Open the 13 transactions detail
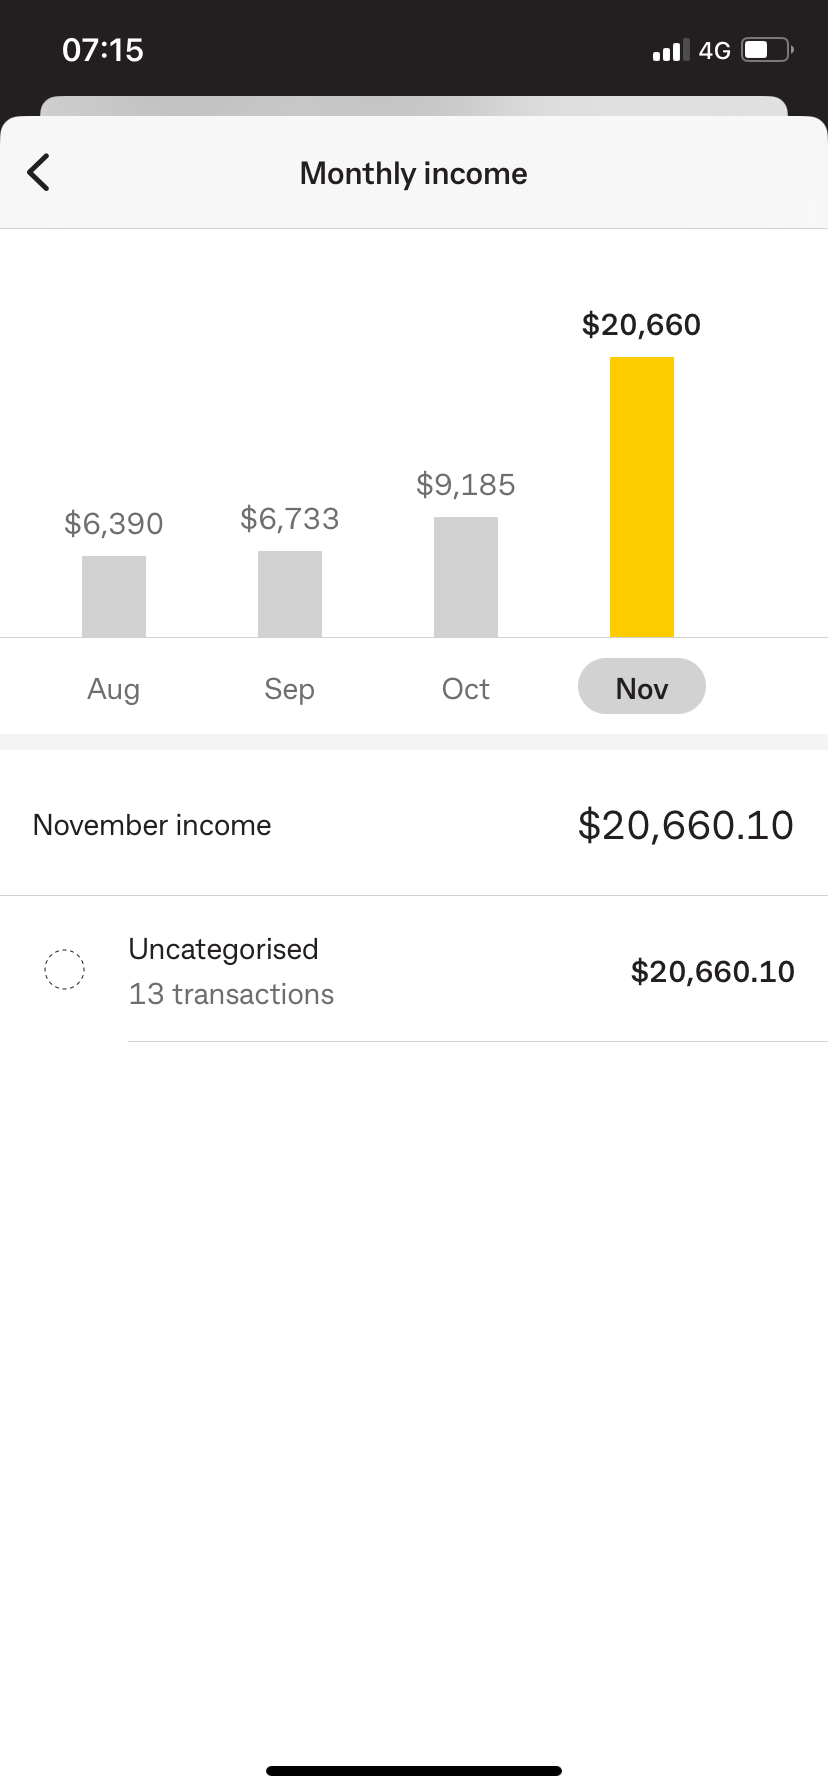 [x=231, y=994]
